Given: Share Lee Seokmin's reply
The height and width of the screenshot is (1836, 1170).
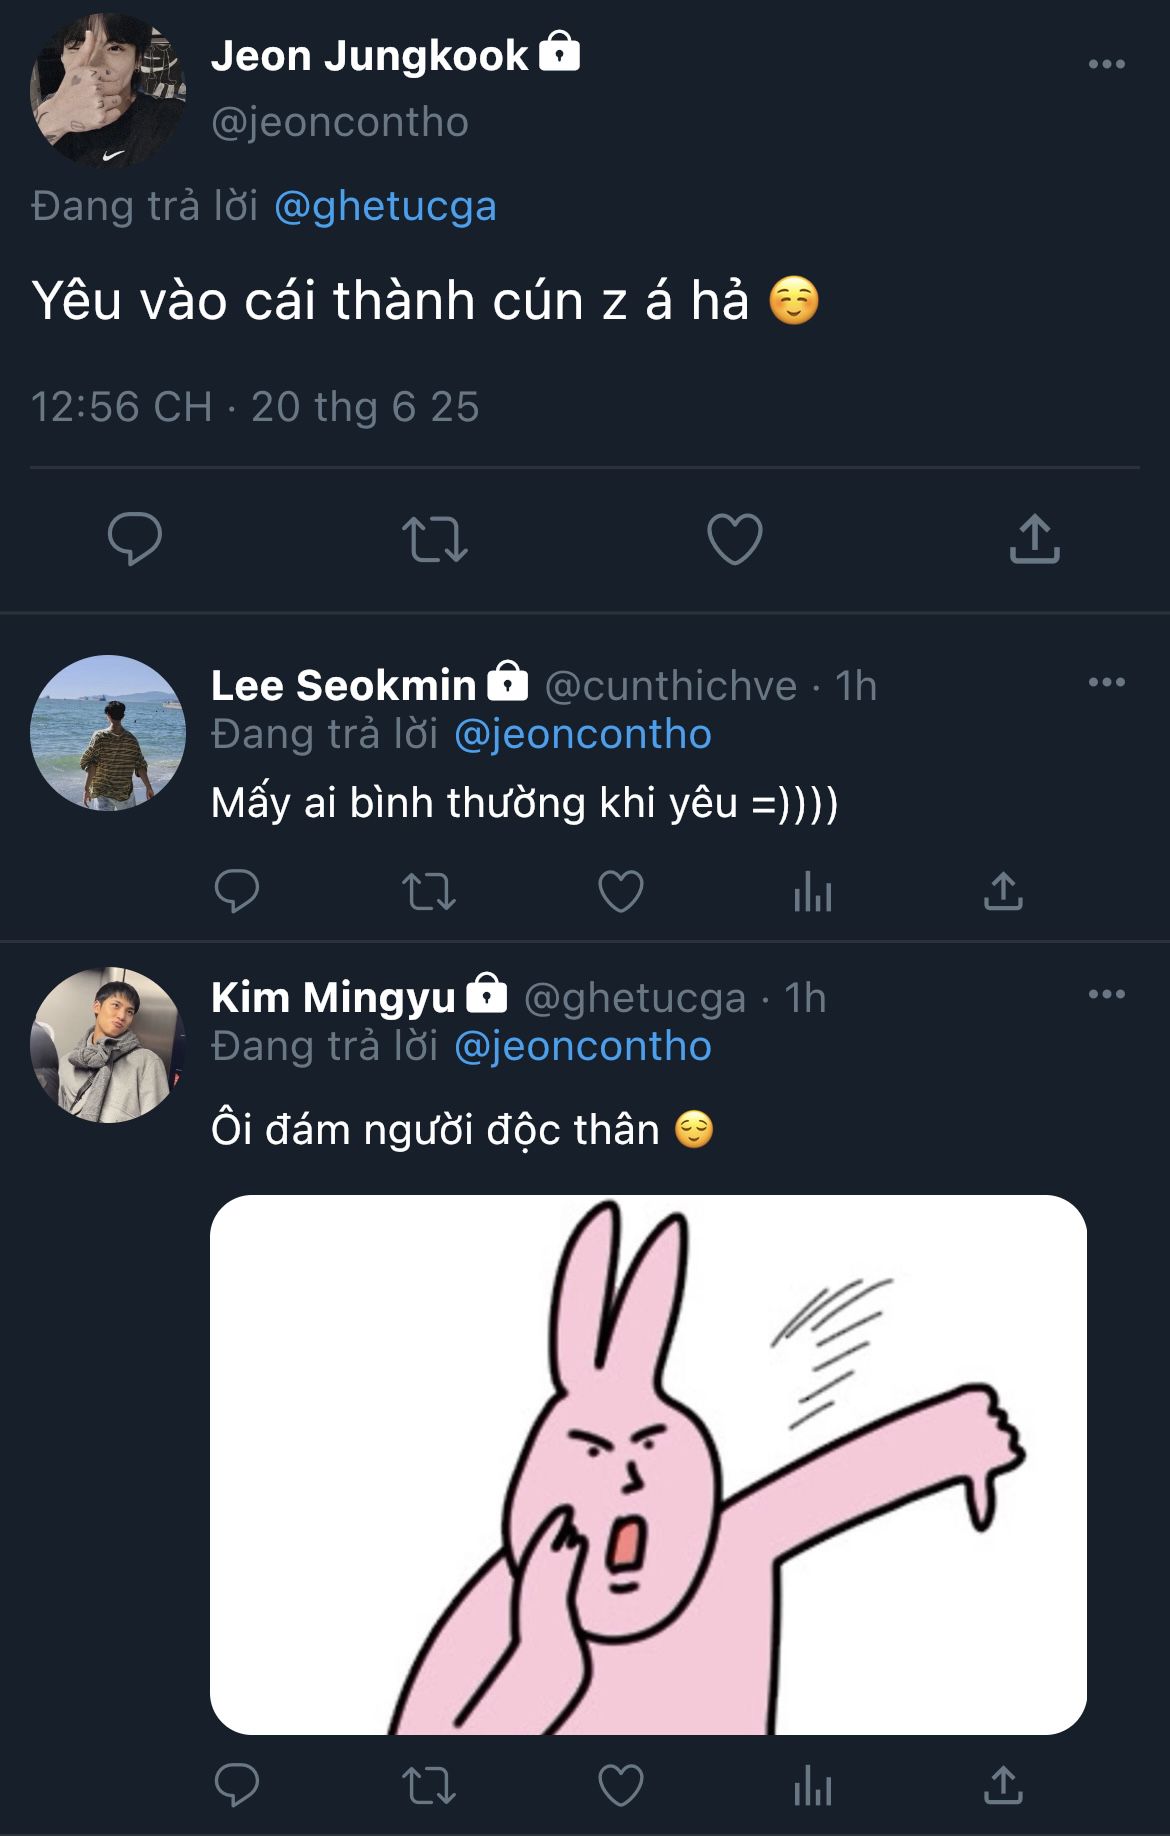Looking at the screenshot, I should pyautogui.click(x=1003, y=891).
